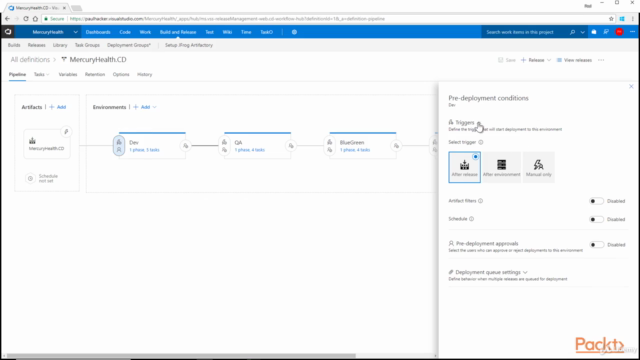Click the red user avatar
Image resolution: width=640 pixels, height=360 pixels.
(x=619, y=32)
